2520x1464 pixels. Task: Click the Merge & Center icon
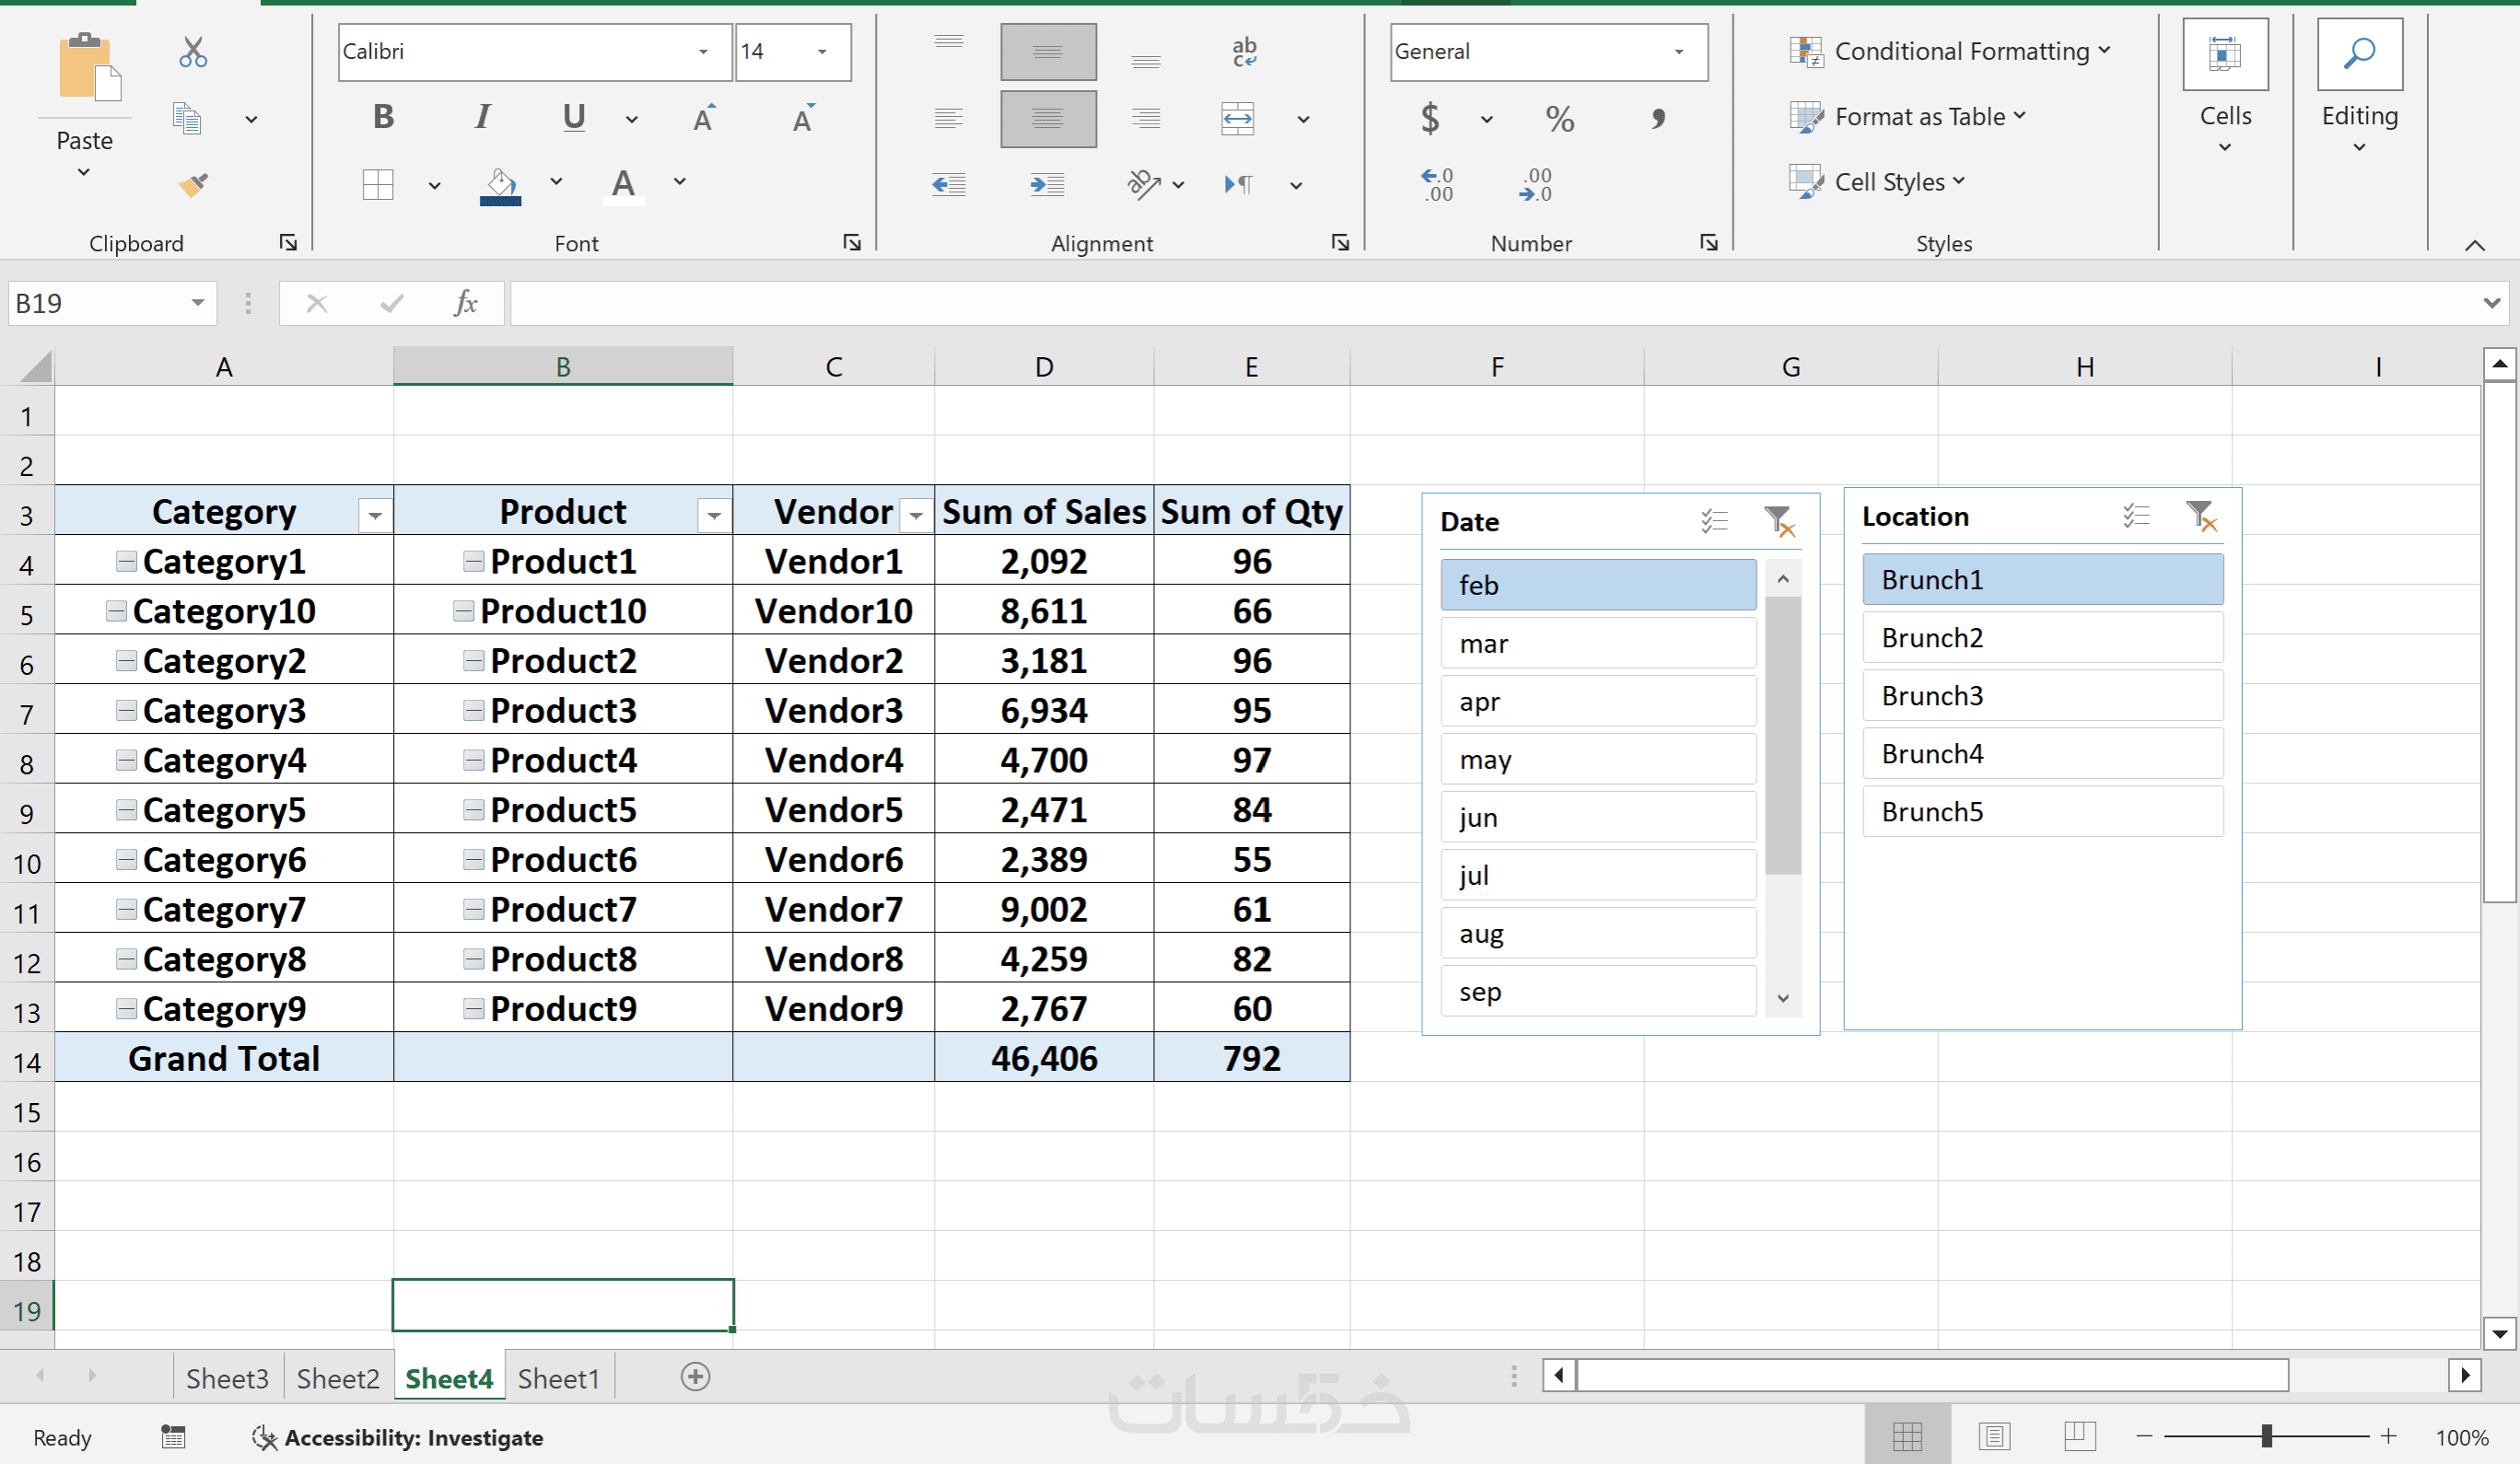1238,119
